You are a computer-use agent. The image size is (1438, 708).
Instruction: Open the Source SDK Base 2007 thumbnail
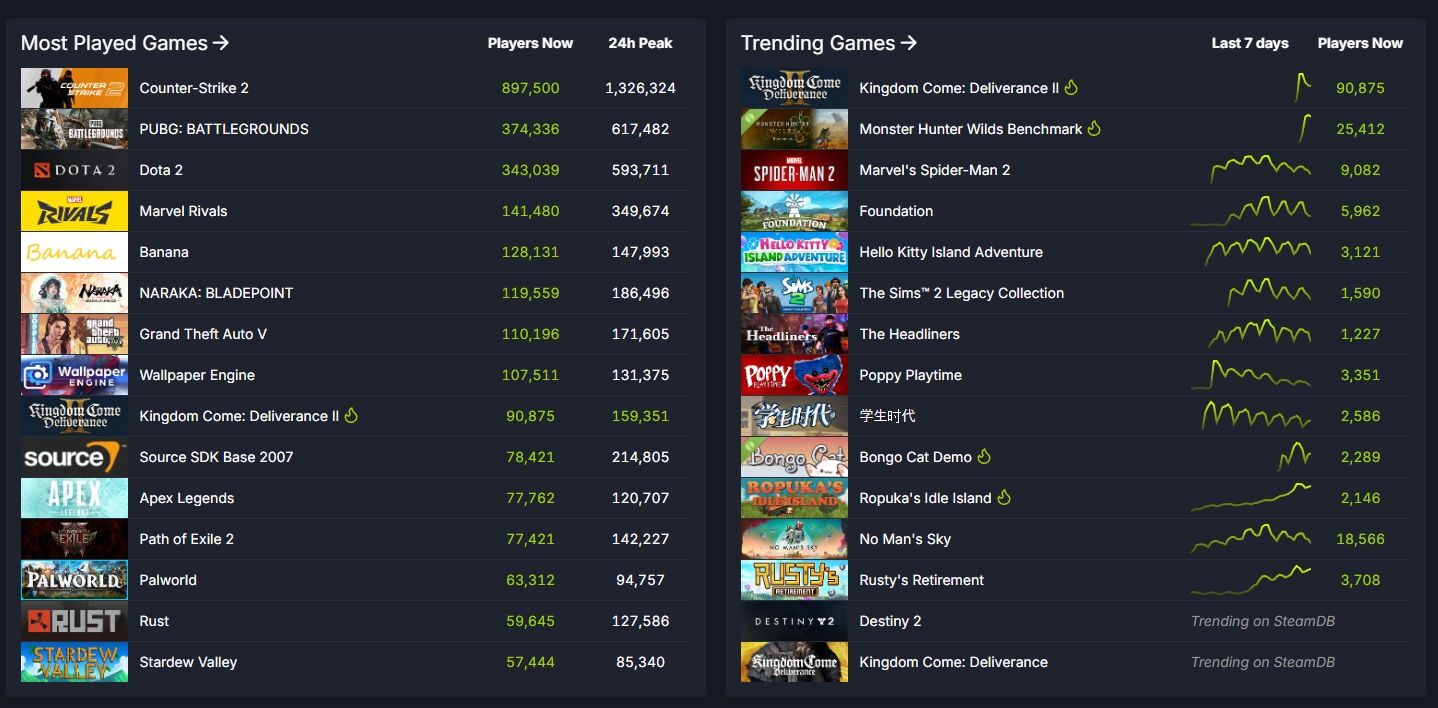click(x=74, y=457)
